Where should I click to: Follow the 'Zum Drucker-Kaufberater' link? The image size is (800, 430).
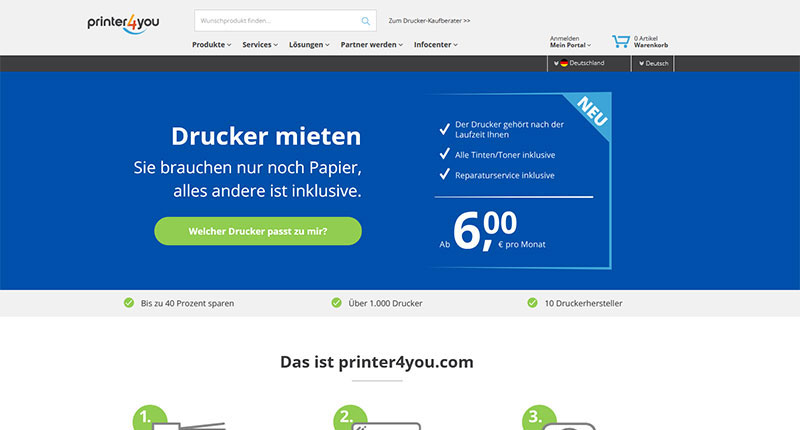click(429, 20)
